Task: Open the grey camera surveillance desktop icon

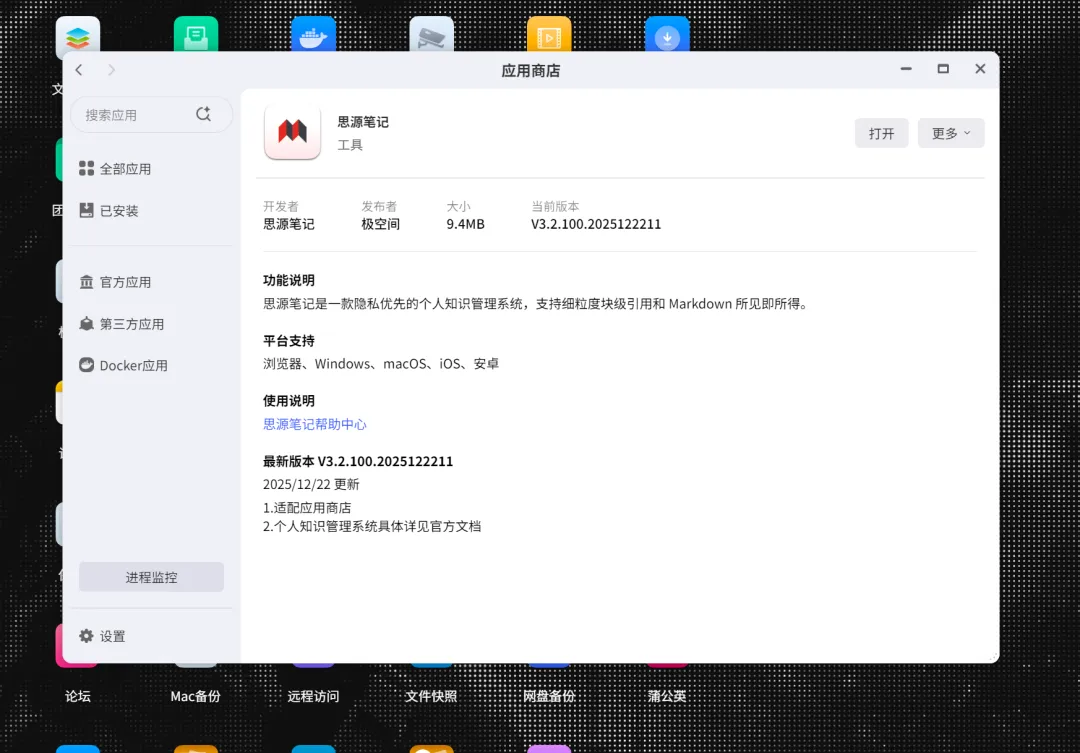Action: point(432,34)
